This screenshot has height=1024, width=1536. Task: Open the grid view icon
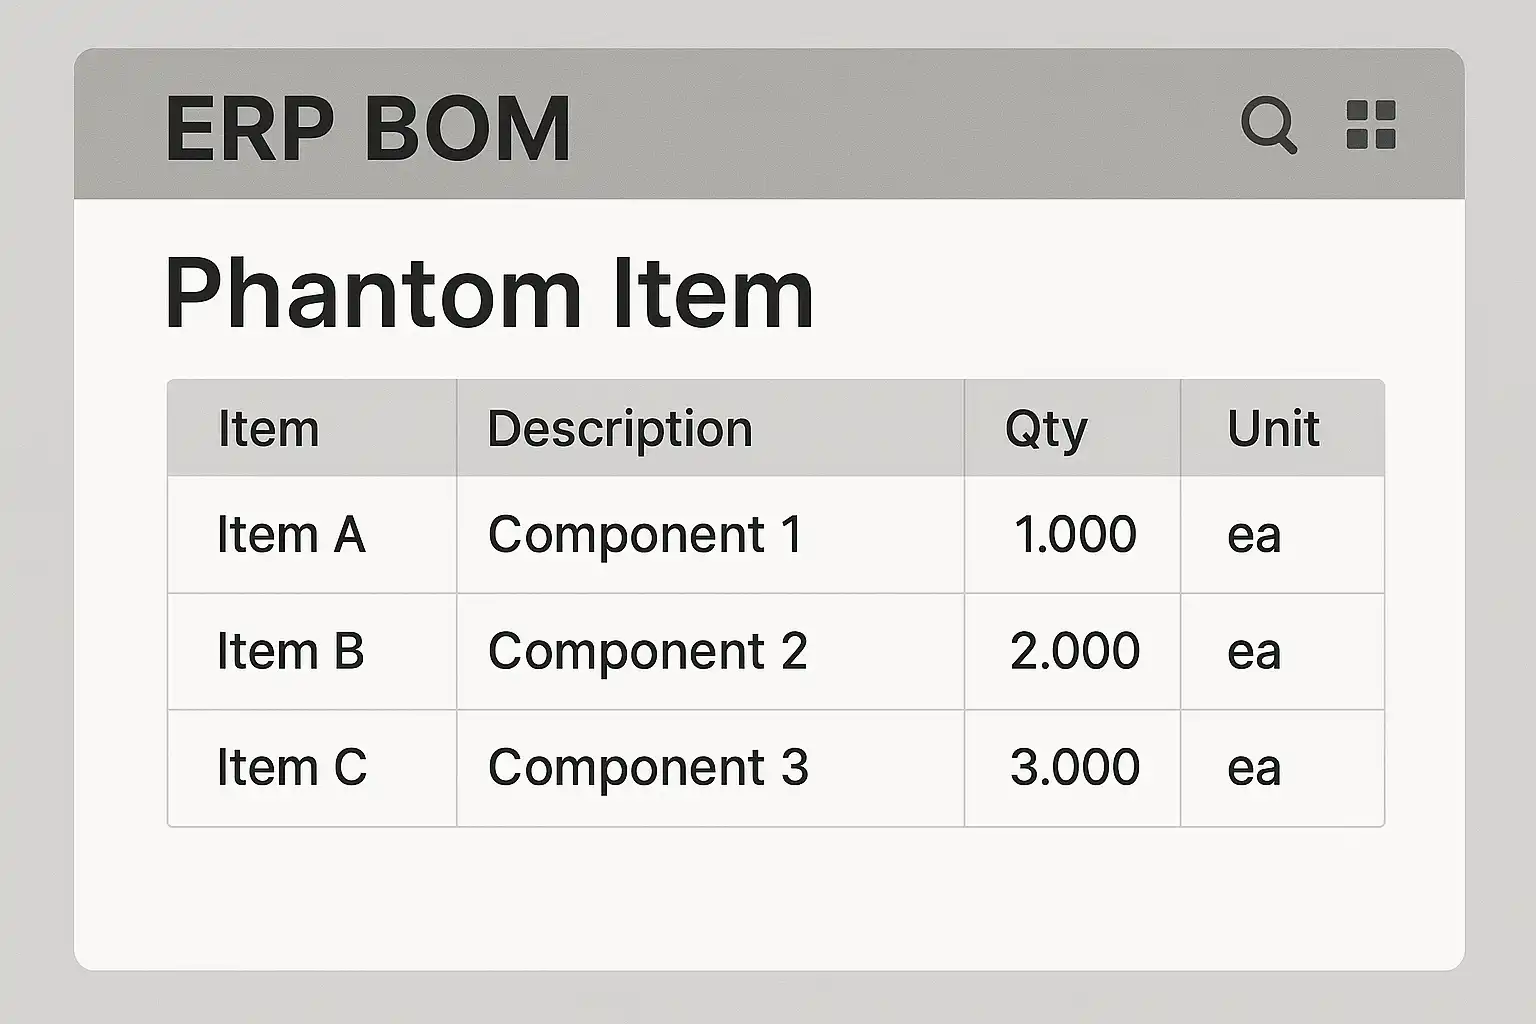1371,125
